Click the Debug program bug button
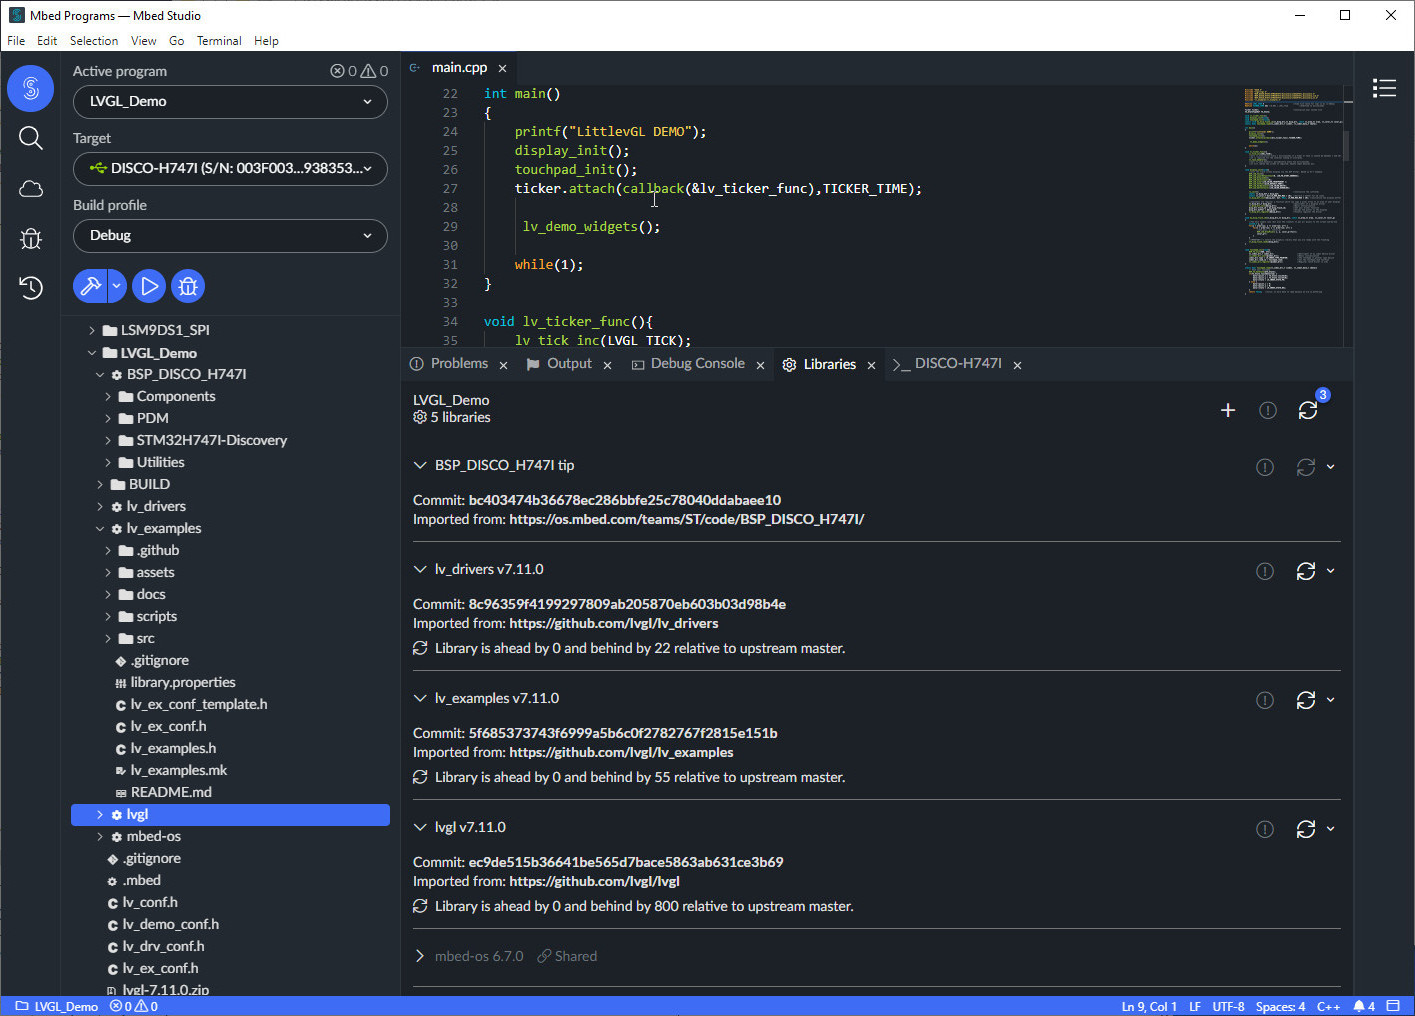1415x1016 pixels. pos(188,286)
